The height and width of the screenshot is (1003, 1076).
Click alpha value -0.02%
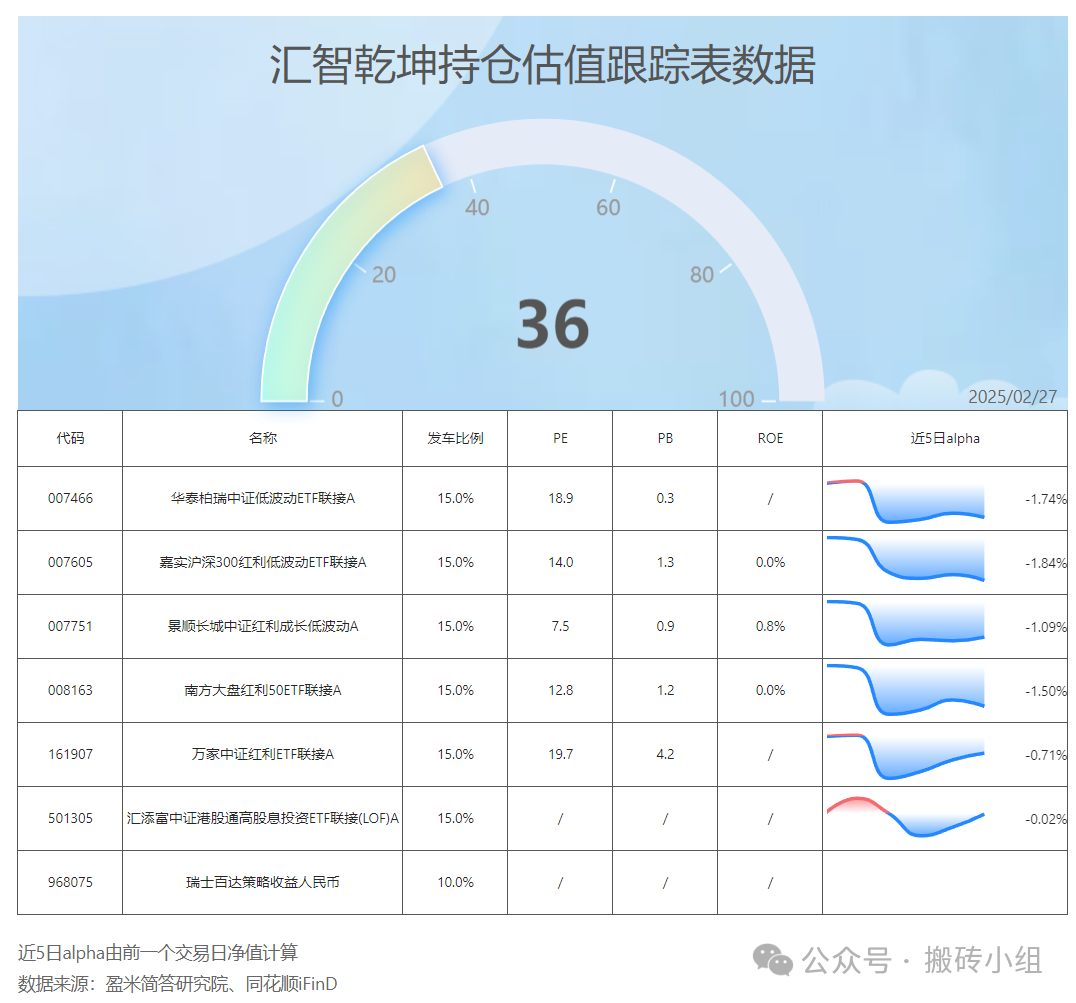[1046, 819]
